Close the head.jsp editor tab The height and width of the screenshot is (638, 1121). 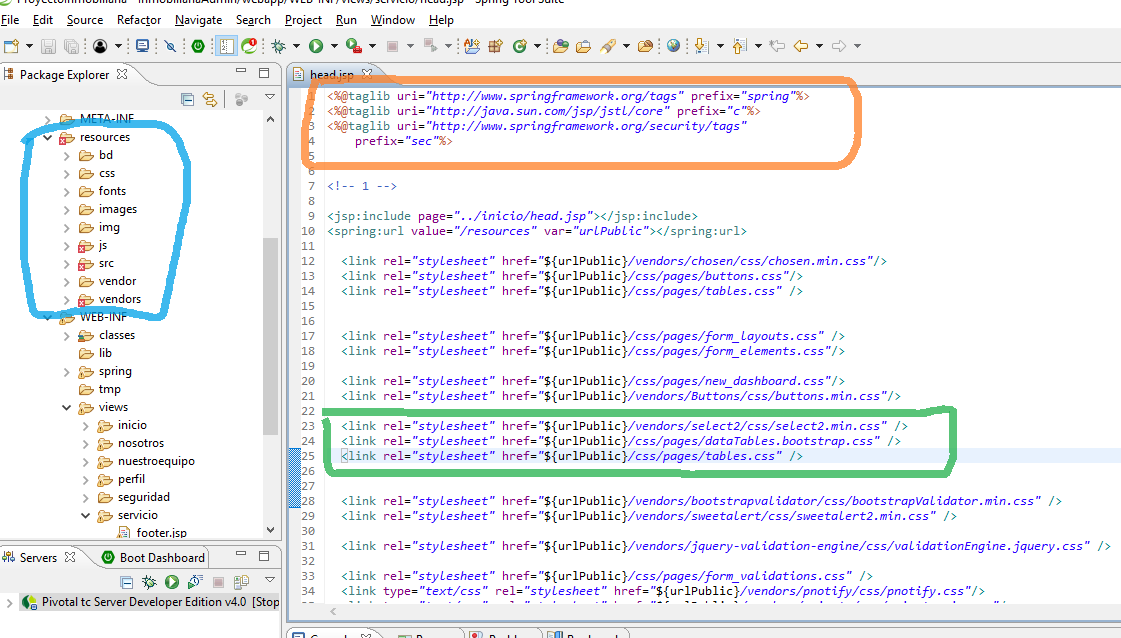367,74
